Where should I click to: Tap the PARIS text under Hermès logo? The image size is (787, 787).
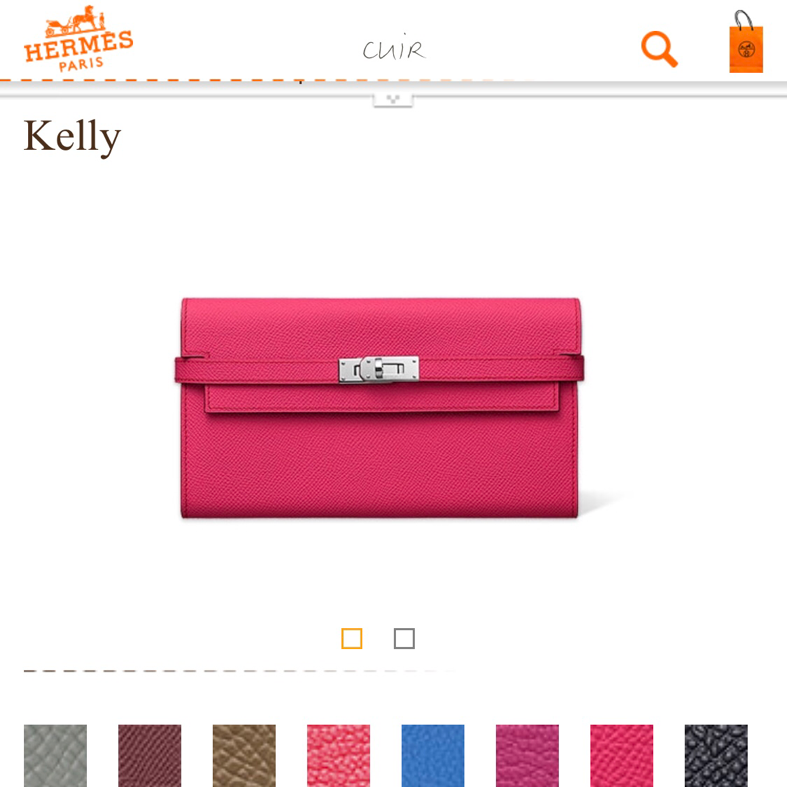click(x=81, y=64)
